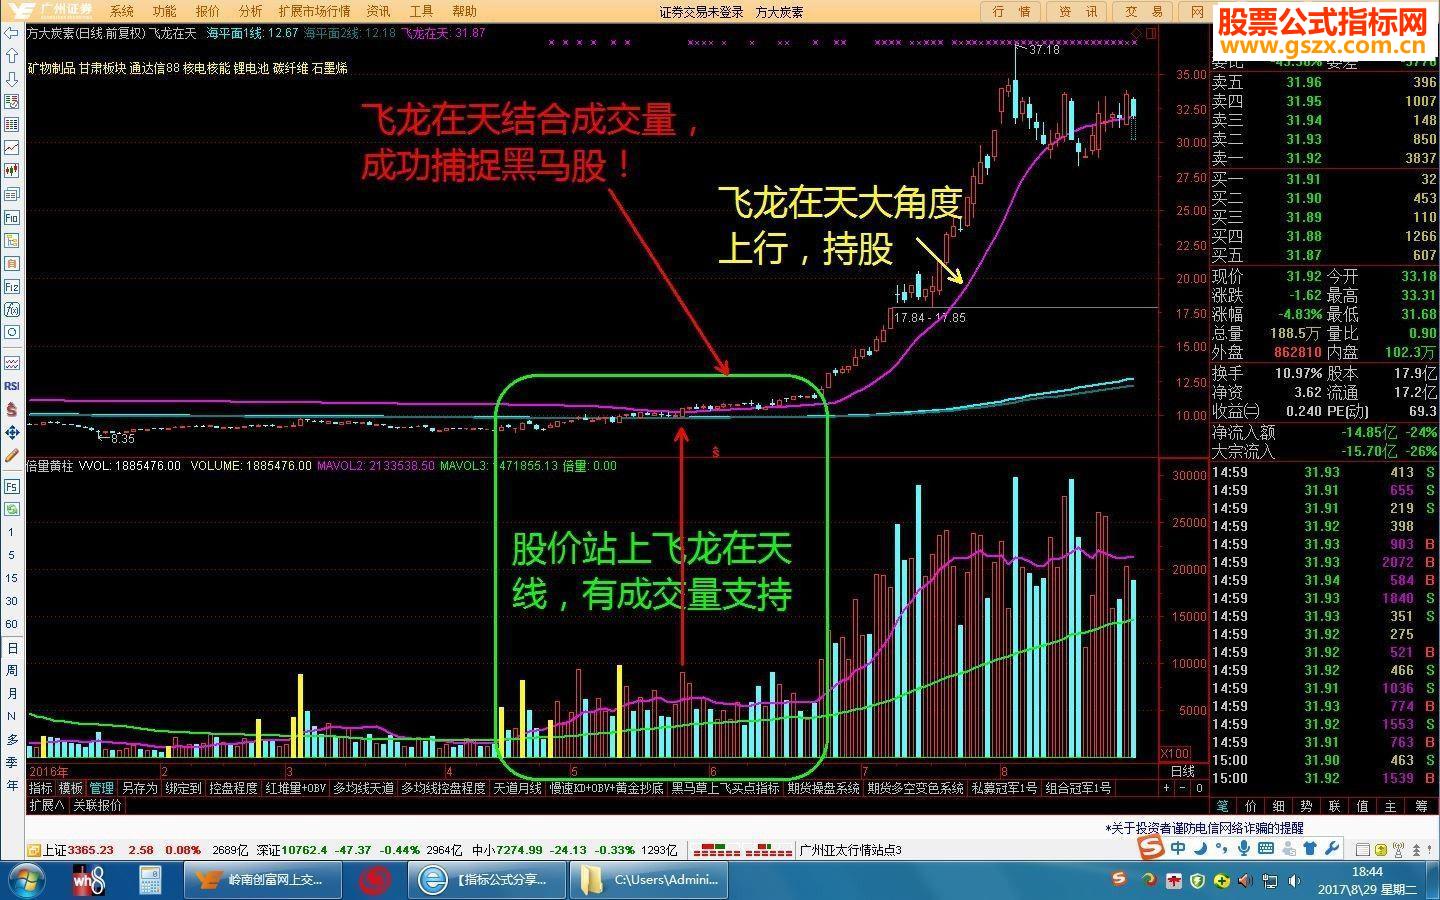This screenshot has height=900, width=1440.
Task: Select the 红堆量+OBV indicator tab
Action: [x=295, y=788]
